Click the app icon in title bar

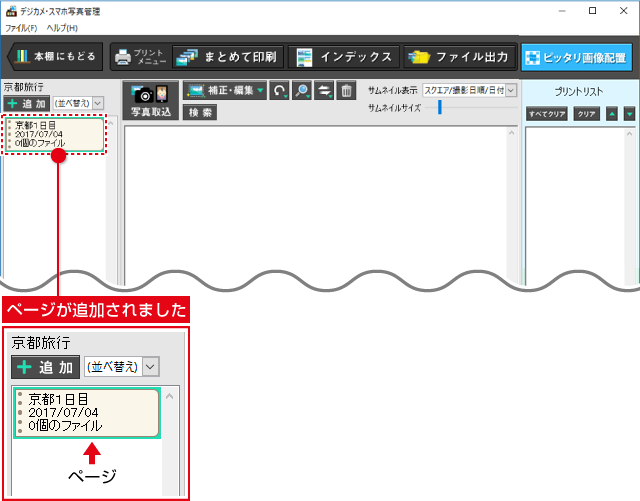coord(11,11)
